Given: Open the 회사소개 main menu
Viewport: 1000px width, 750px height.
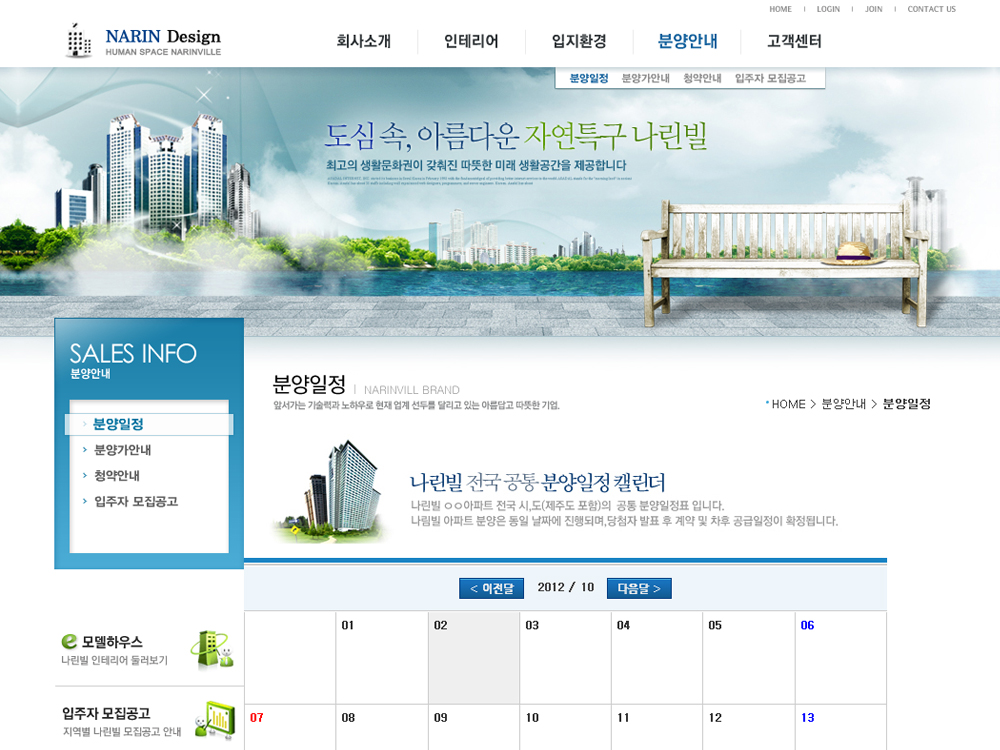Looking at the screenshot, I should click(363, 42).
